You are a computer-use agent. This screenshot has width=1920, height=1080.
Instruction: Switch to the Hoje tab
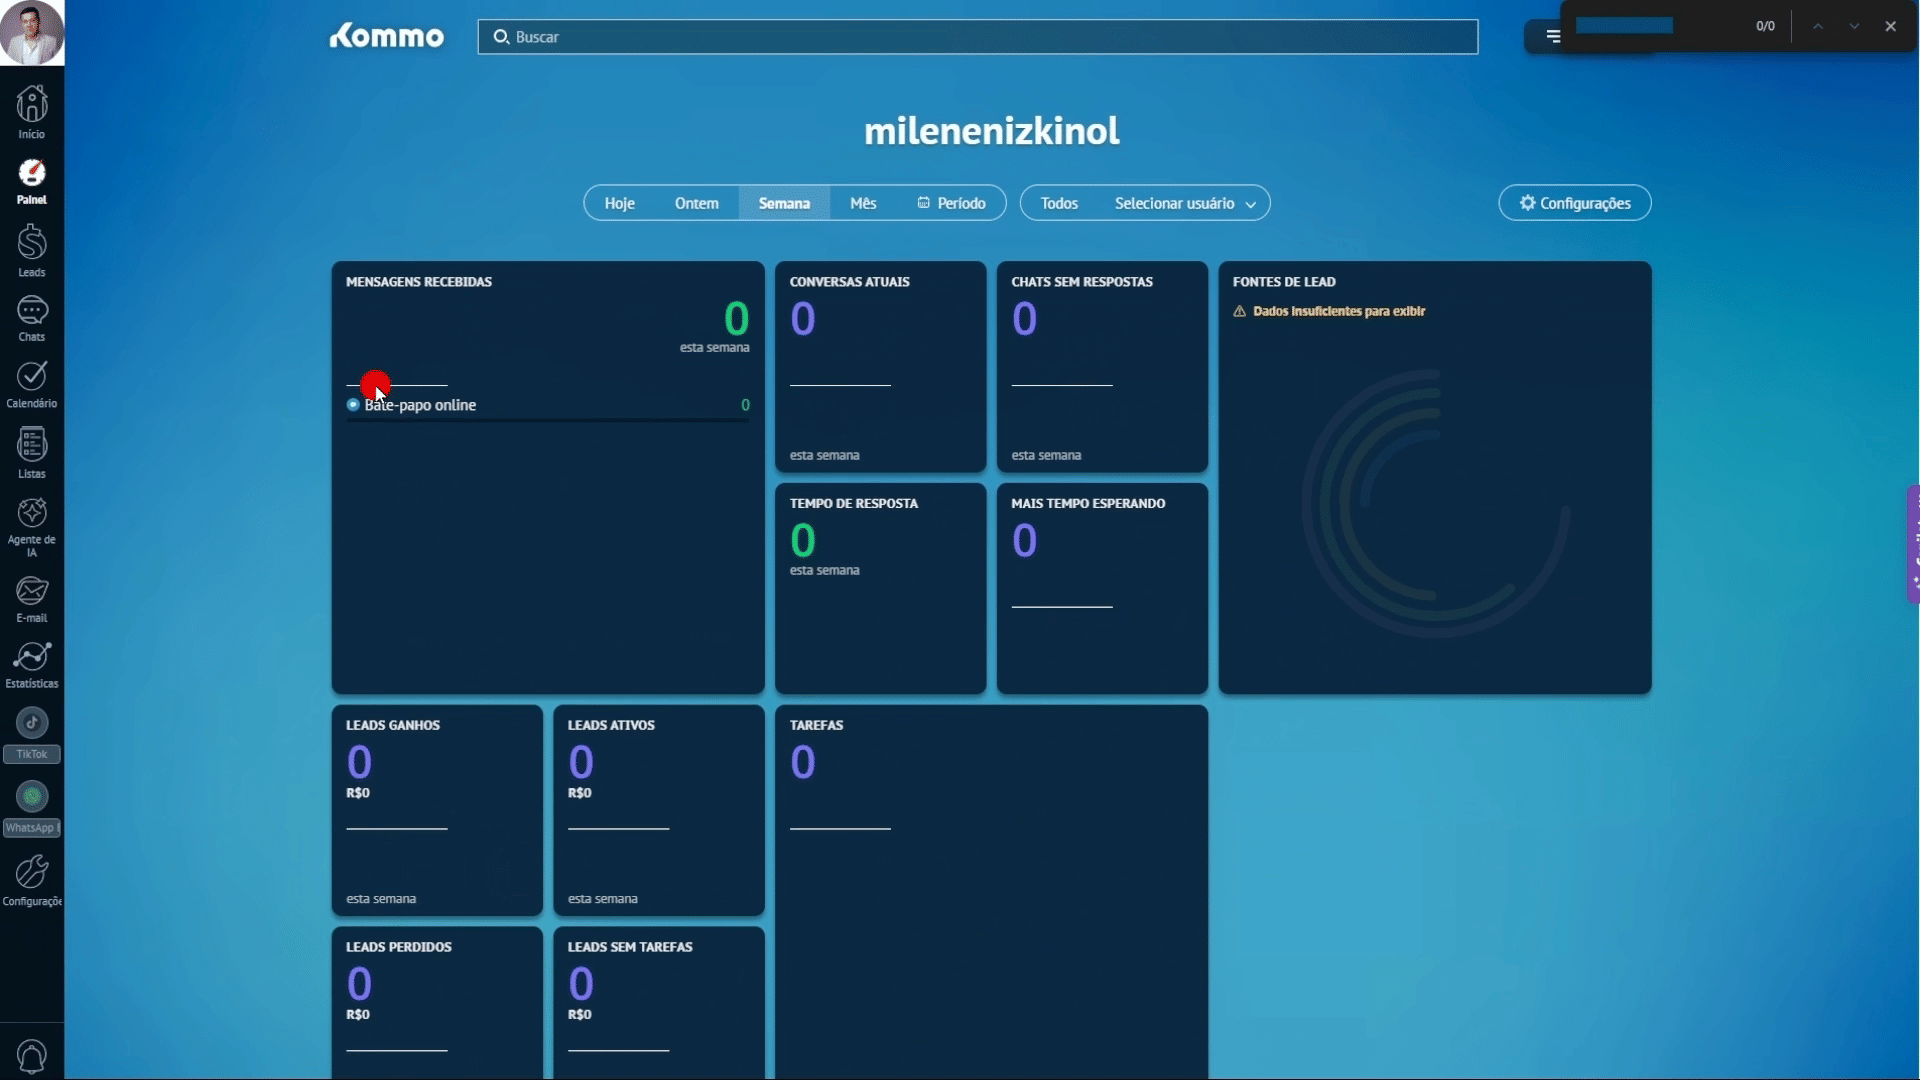point(619,203)
